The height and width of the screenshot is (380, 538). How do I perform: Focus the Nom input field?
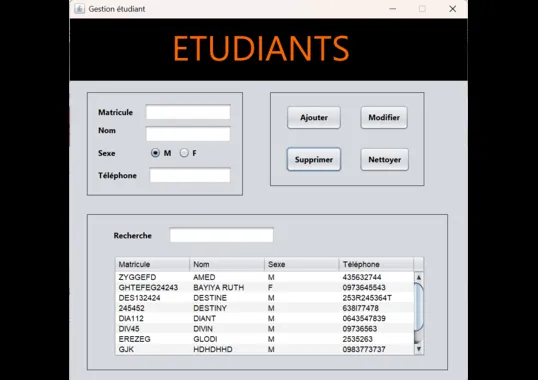tap(188, 134)
